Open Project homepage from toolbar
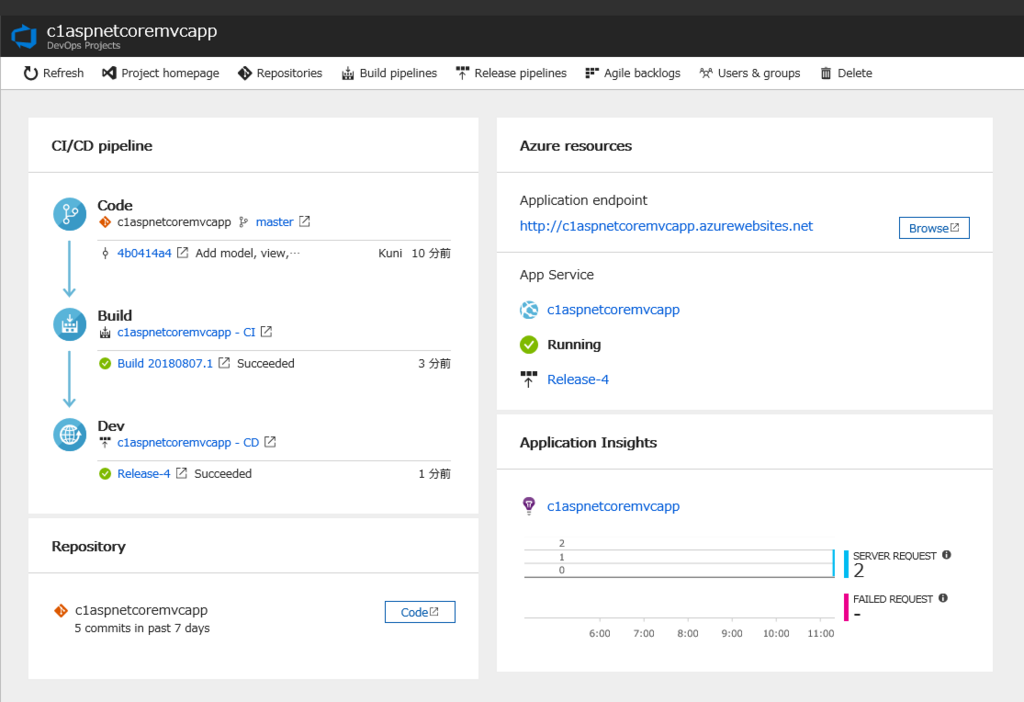Screen dimensions: 1024x702 pyautogui.click(x=161, y=73)
